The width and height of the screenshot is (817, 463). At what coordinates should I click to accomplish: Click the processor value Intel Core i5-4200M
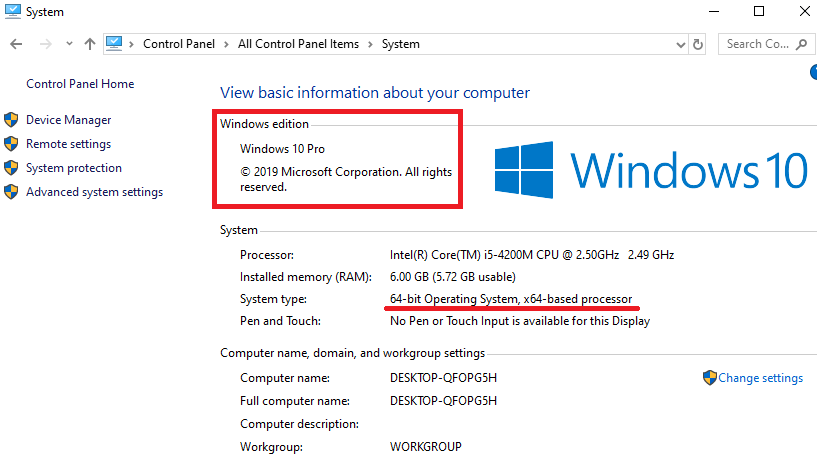tap(532, 255)
